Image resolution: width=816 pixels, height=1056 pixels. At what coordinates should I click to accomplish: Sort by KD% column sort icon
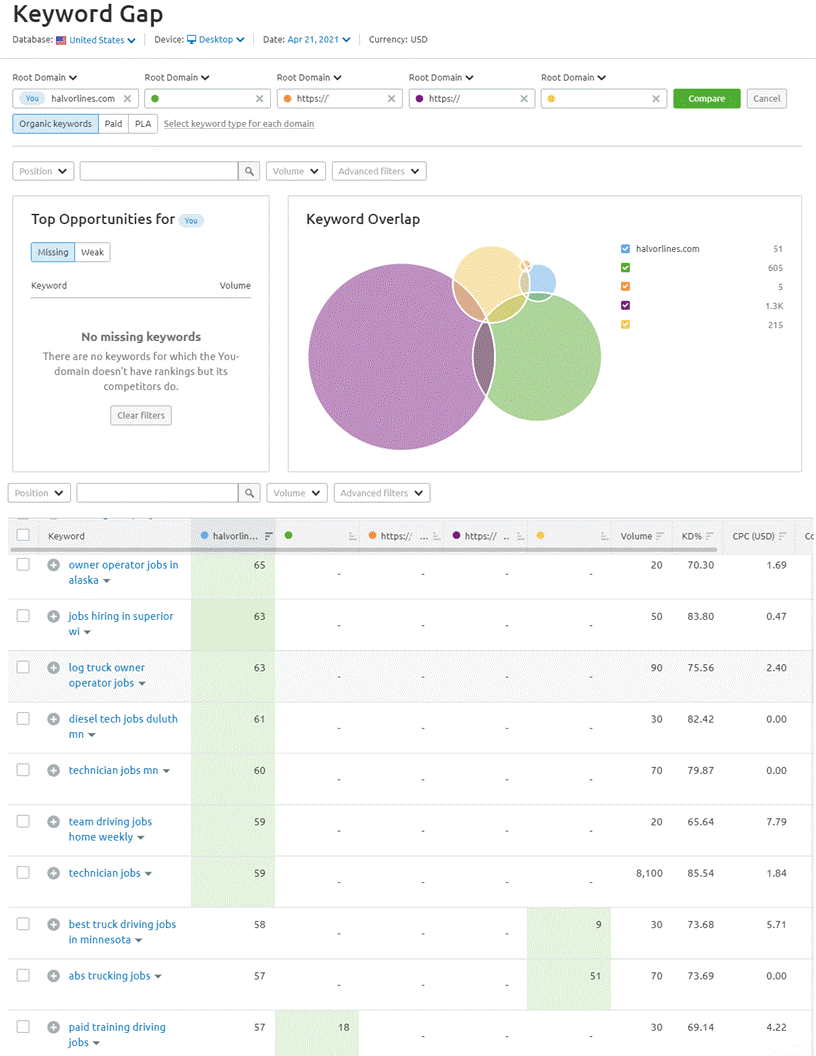710,537
